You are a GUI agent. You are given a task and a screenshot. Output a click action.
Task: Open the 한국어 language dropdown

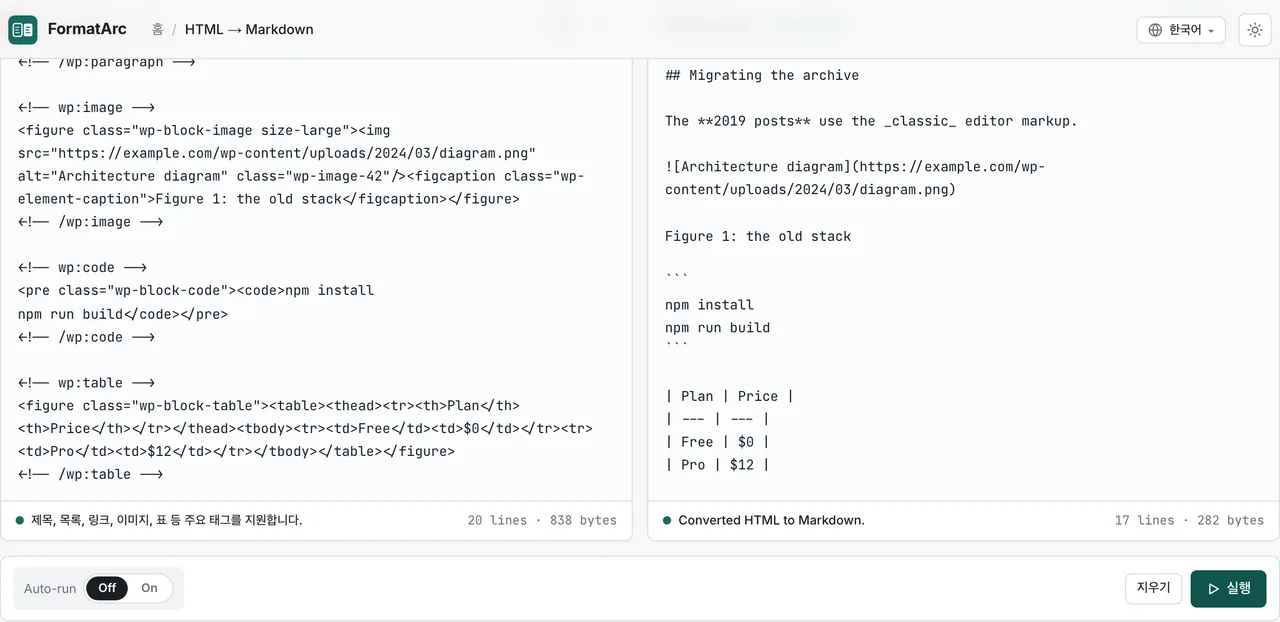[x=1181, y=30]
